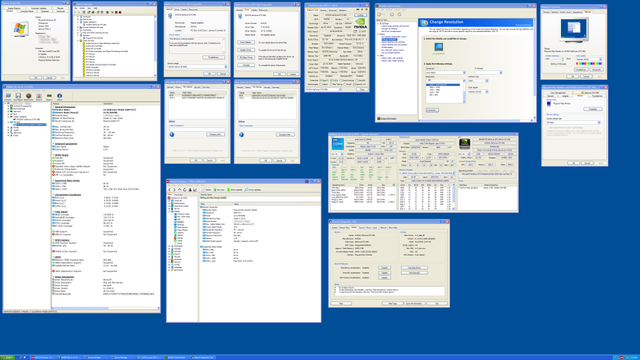The width and height of the screenshot is (640, 360).
Task: Open BIOS Updates in AIDA64 toolbar
Action: pyautogui.click(x=235, y=190)
